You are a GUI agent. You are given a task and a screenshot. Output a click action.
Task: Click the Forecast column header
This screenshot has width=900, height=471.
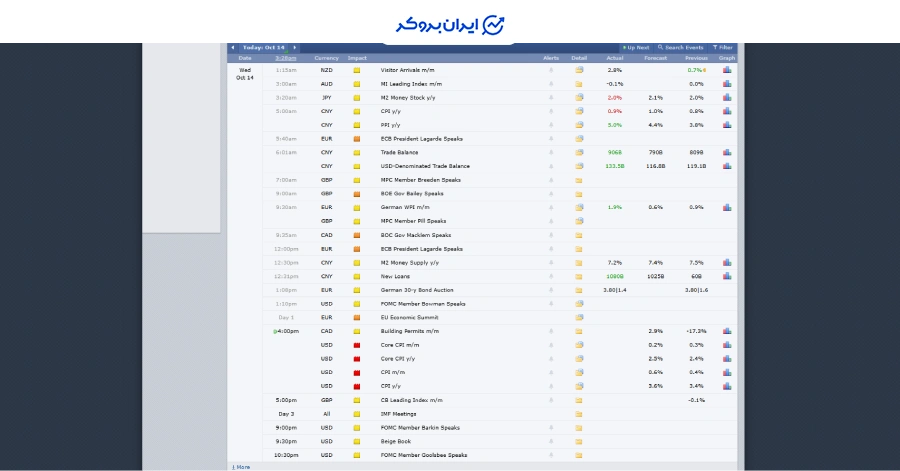(x=655, y=58)
